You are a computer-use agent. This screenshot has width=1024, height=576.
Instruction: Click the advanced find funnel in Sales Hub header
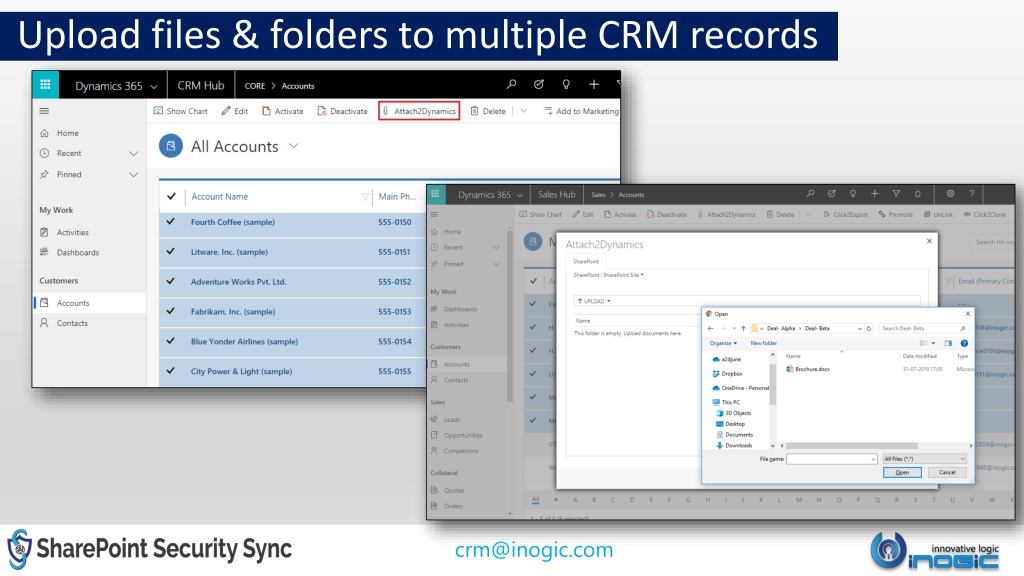896,194
